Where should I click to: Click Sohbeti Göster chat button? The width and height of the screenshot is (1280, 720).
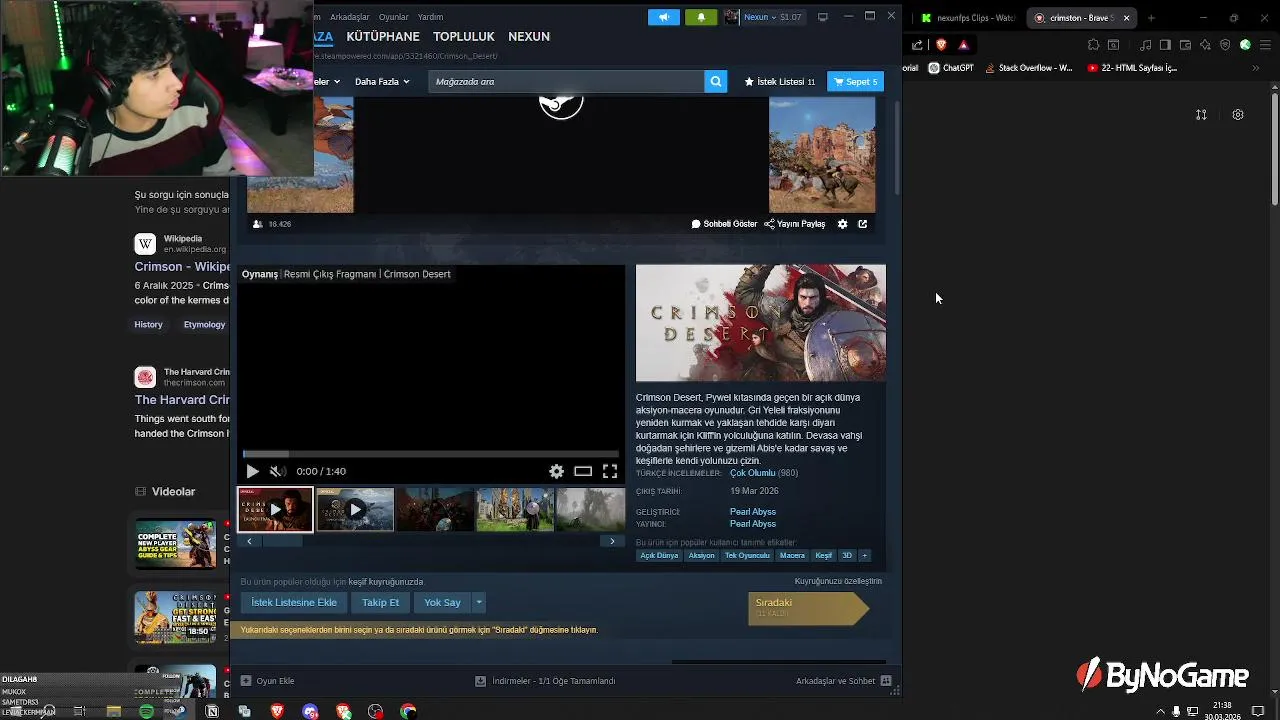724,224
